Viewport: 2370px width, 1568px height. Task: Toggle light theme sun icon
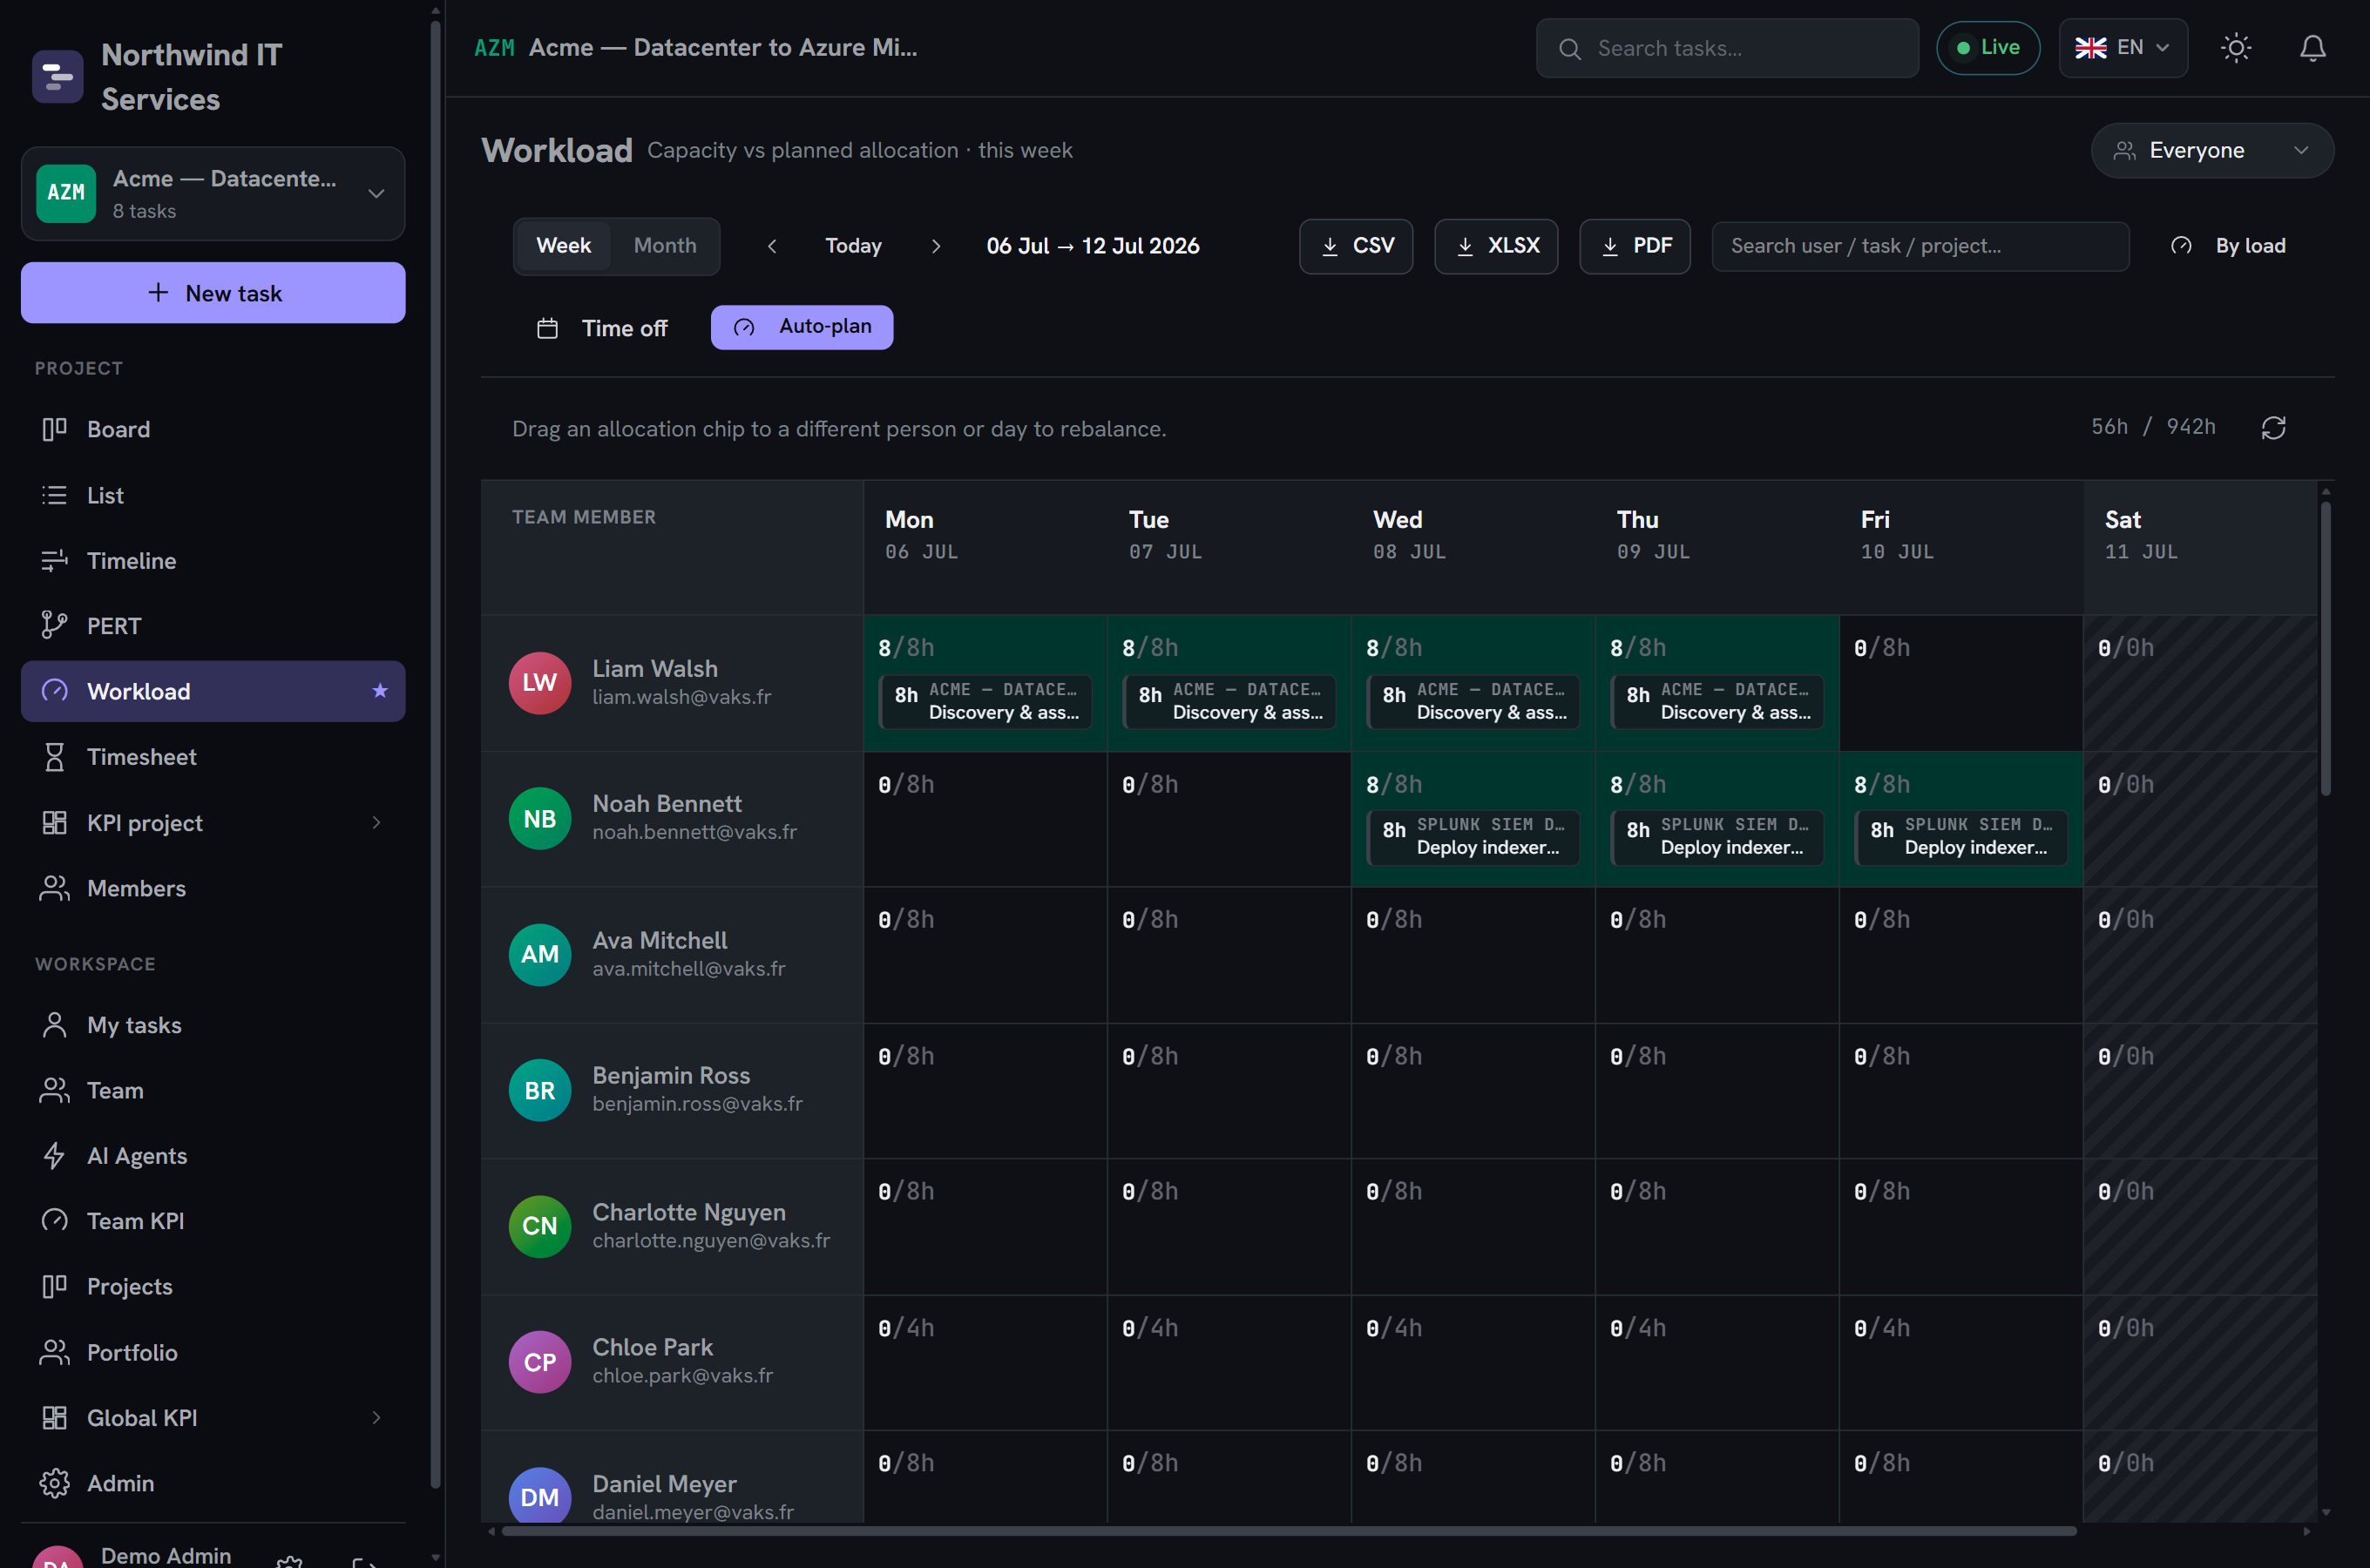[x=2235, y=48]
